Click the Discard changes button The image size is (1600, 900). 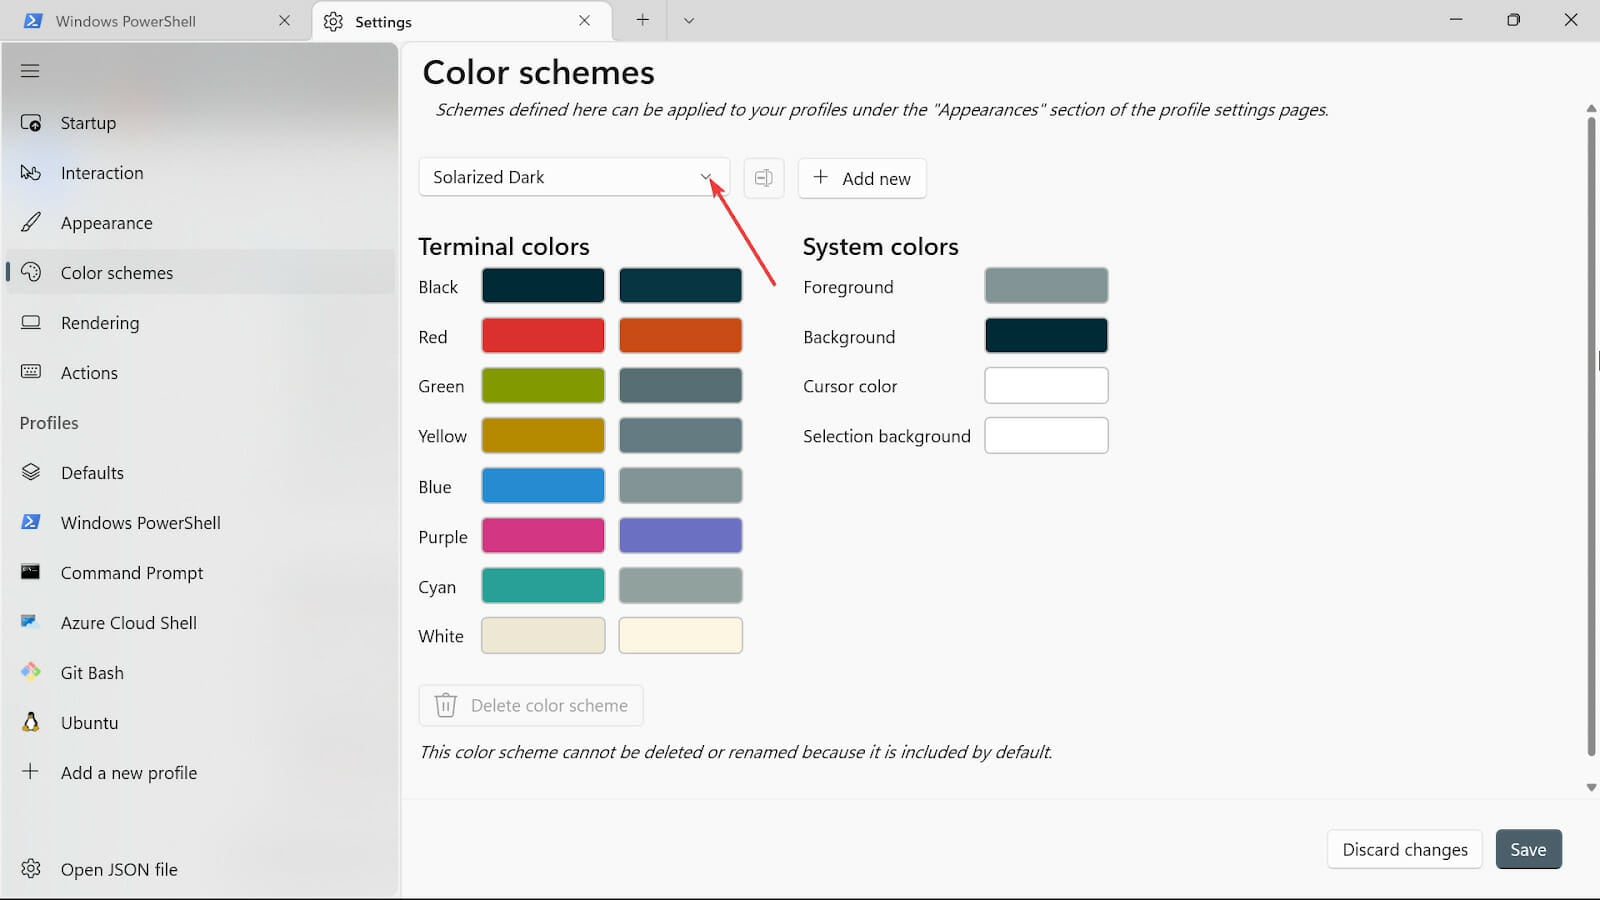click(x=1404, y=849)
